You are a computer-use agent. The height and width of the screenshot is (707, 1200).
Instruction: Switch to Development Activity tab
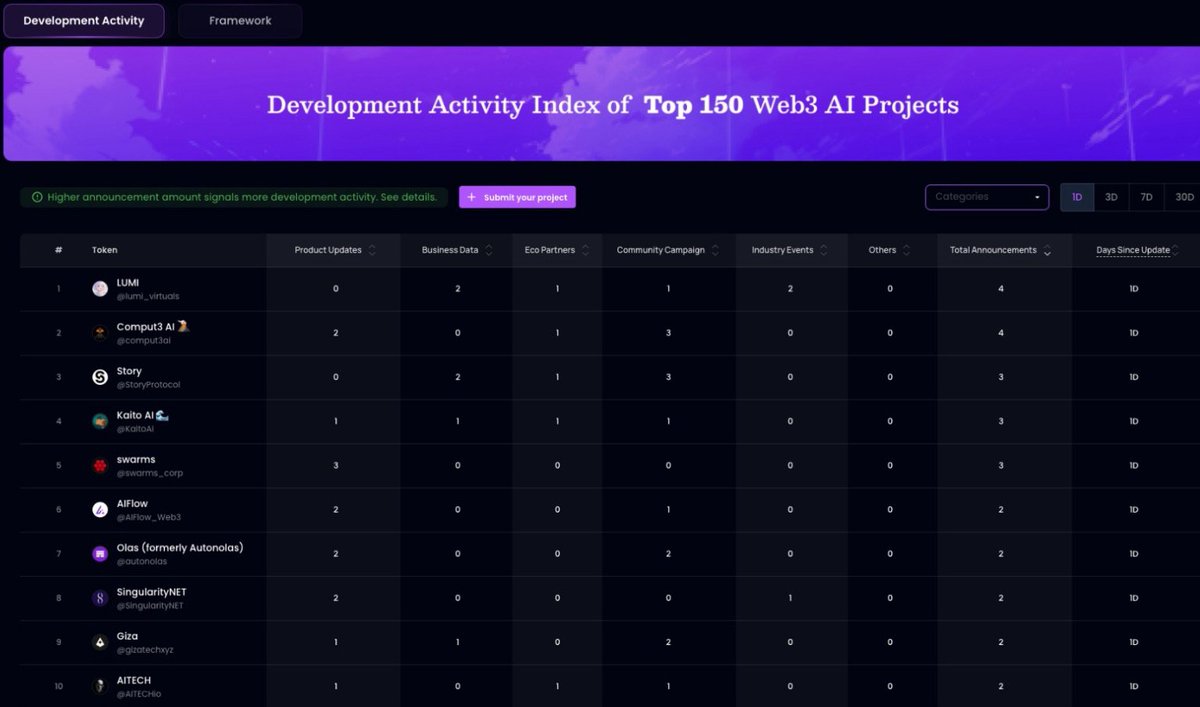84,20
